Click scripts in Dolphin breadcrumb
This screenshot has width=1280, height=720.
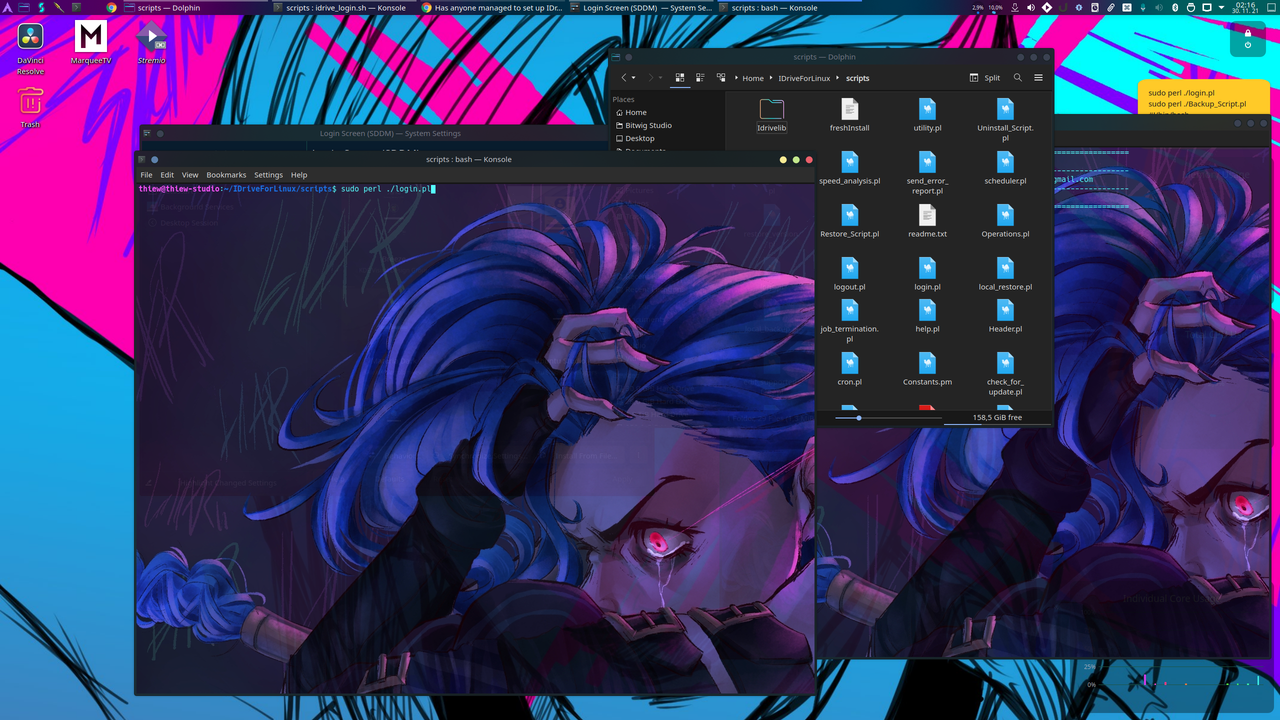point(857,78)
